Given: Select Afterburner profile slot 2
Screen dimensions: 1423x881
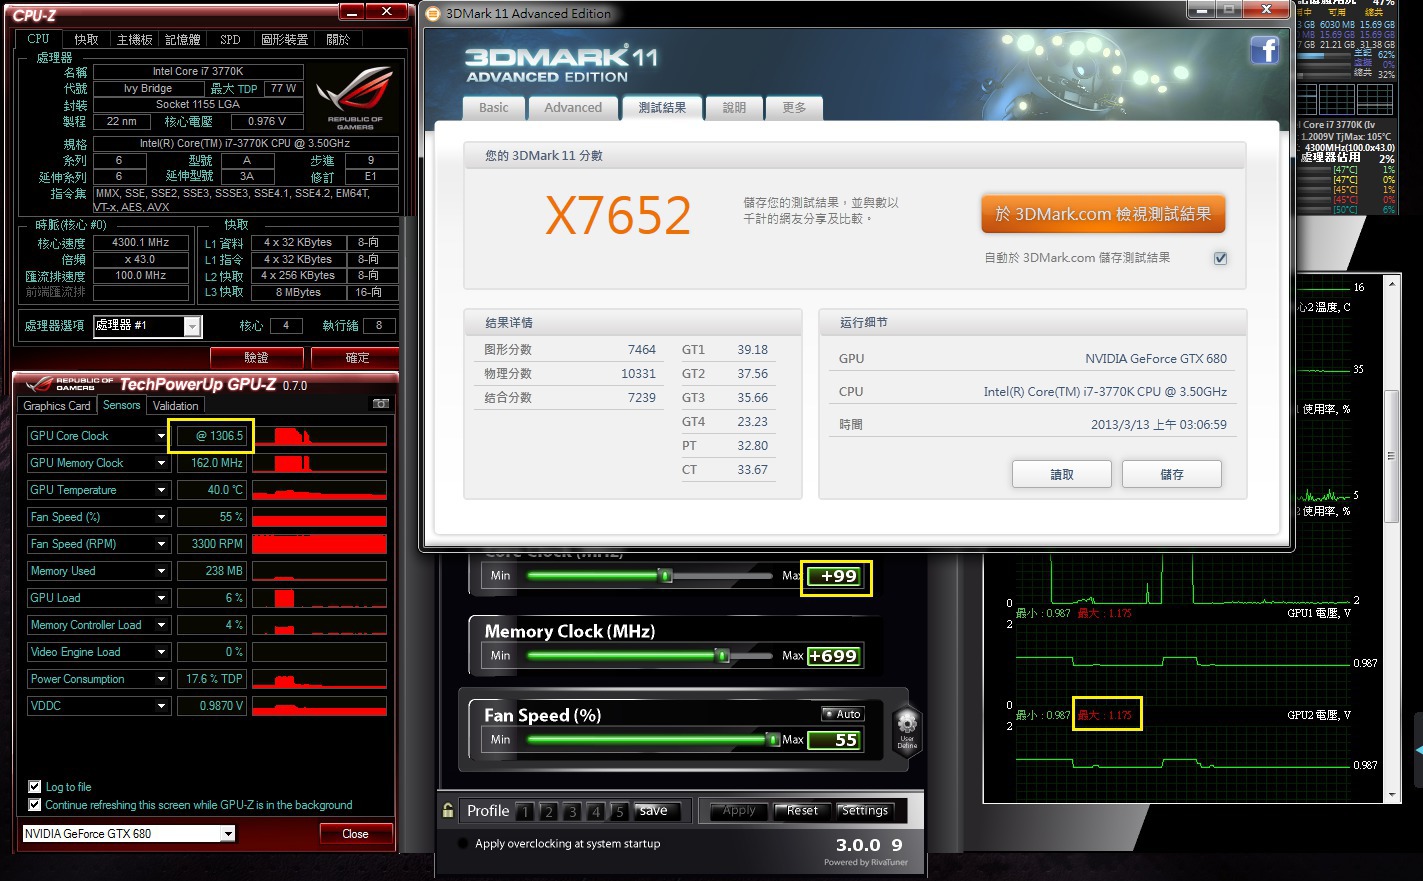Looking at the screenshot, I should pyautogui.click(x=548, y=812).
